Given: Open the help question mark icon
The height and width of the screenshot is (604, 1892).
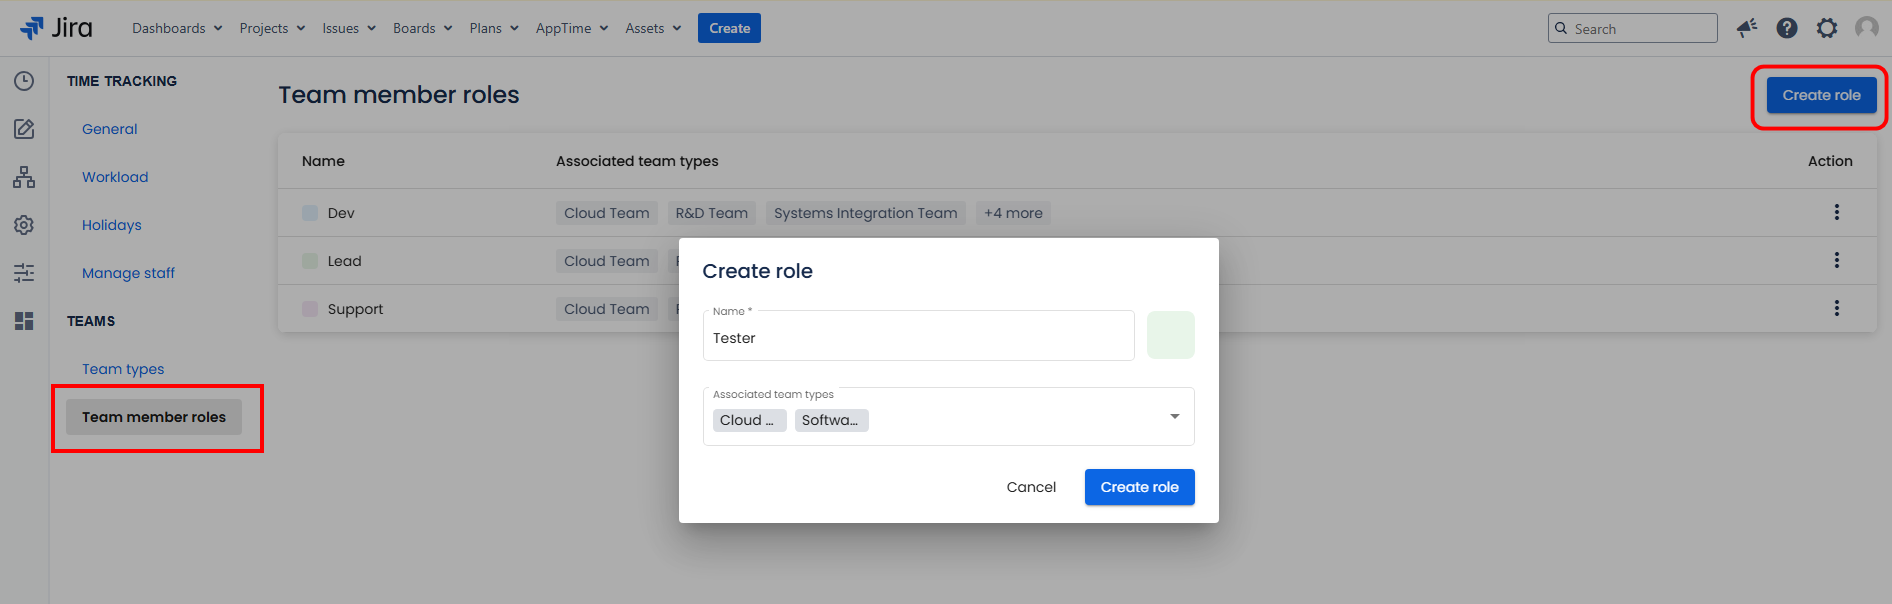Looking at the screenshot, I should pyautogui.click(x=1787, y=28).
